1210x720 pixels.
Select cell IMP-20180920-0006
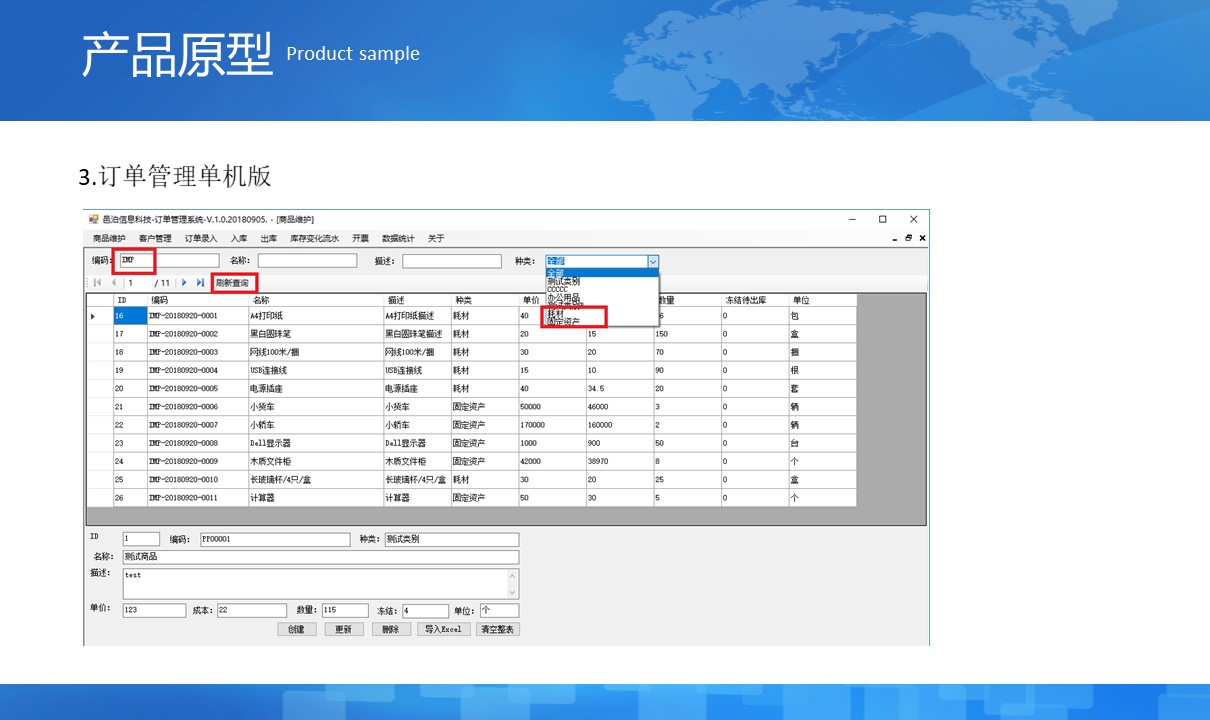(x=198, y=407)
